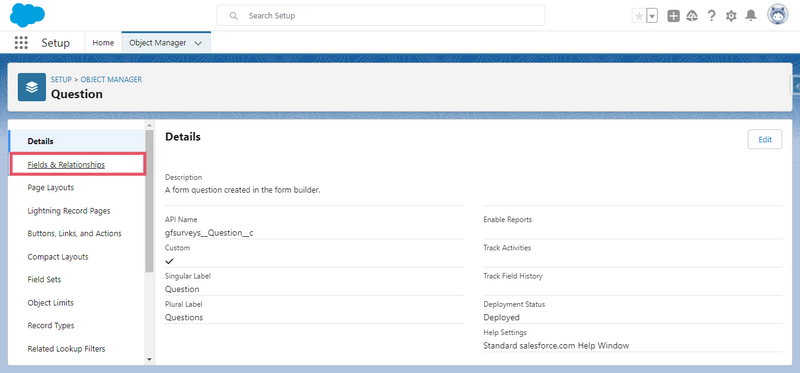Click the Custom checkmark indicator
This screenshot has width=800, height=373.
(x=169, y=261)
